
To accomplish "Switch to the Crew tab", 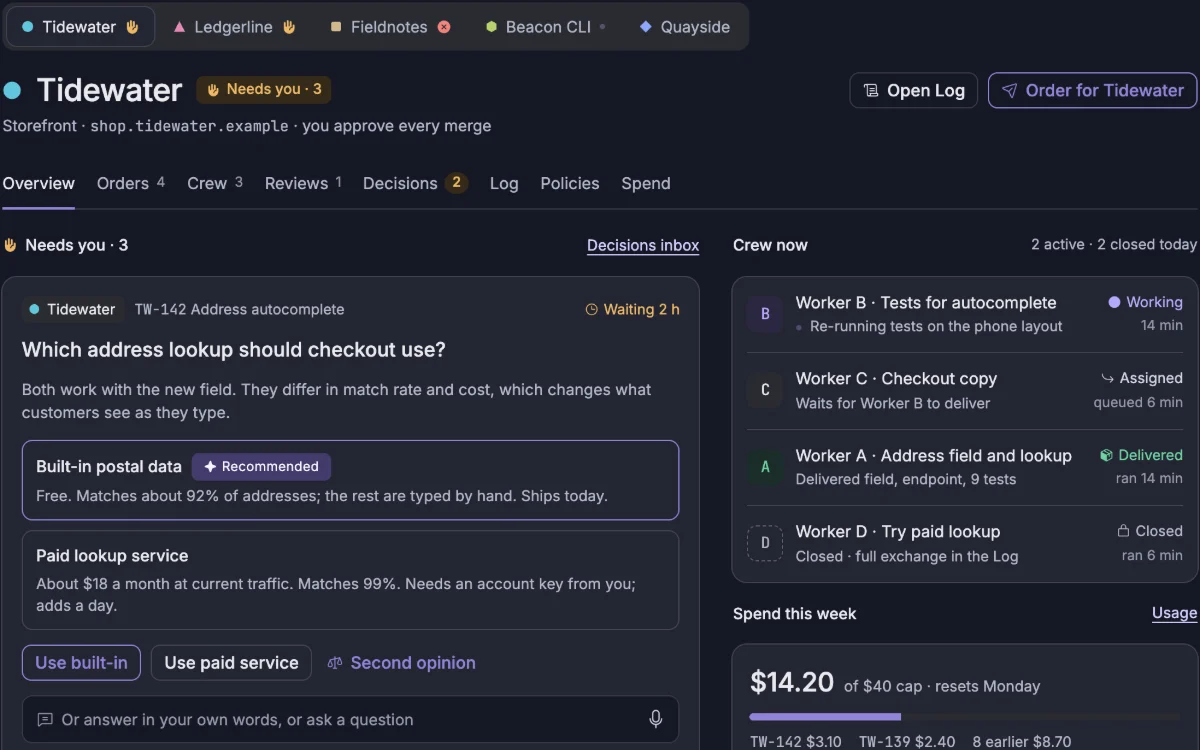I will click(215, 183).
